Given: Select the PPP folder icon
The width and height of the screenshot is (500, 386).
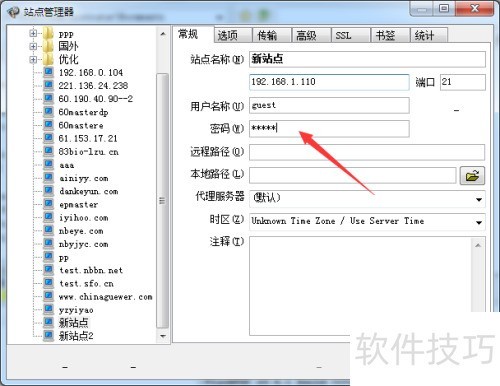Looking at the screenshot, I should tap(48, 33).
